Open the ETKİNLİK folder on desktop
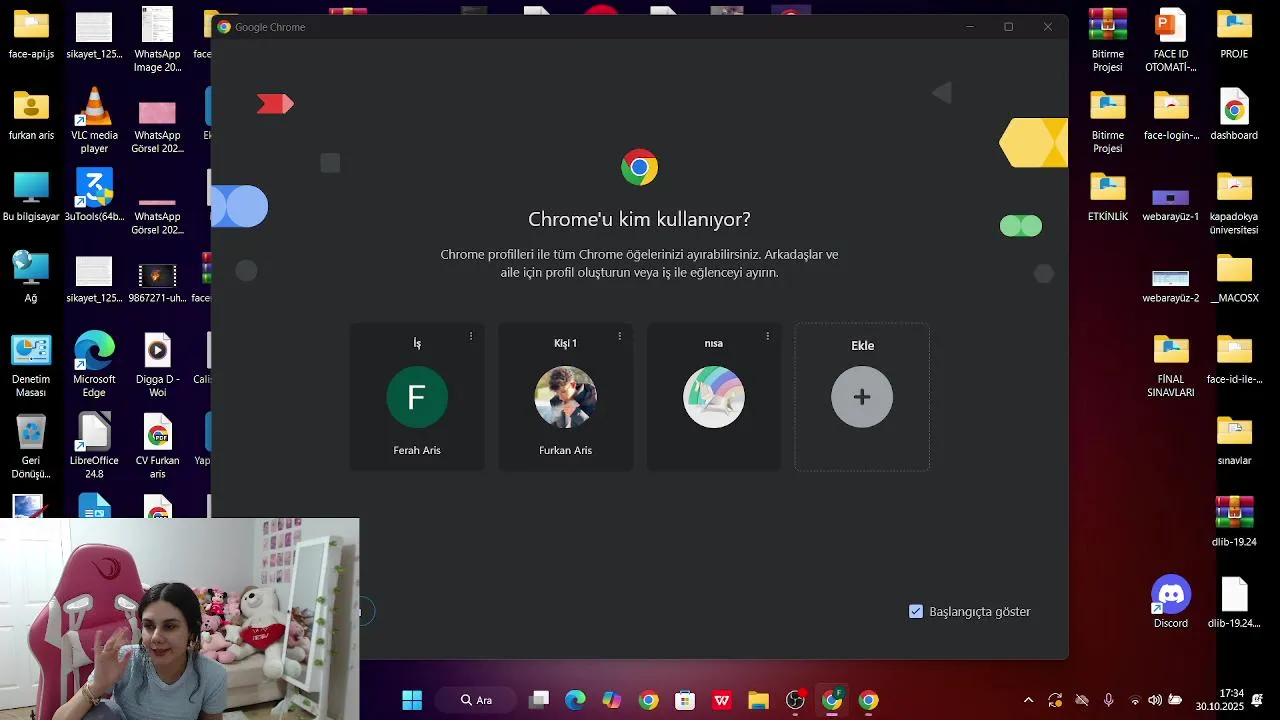1280x720 pixels. point(1108,196)
